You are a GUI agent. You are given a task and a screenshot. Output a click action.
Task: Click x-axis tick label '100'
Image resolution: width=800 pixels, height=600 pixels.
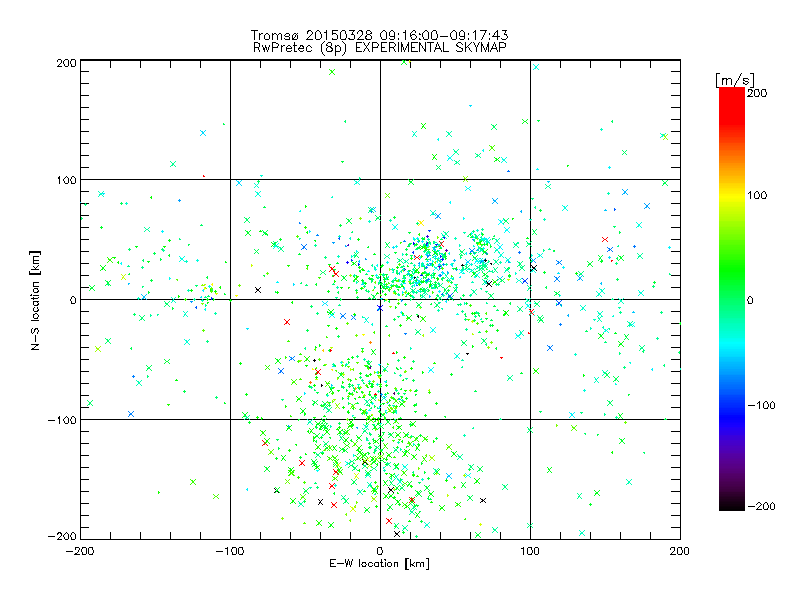[530, 552]
